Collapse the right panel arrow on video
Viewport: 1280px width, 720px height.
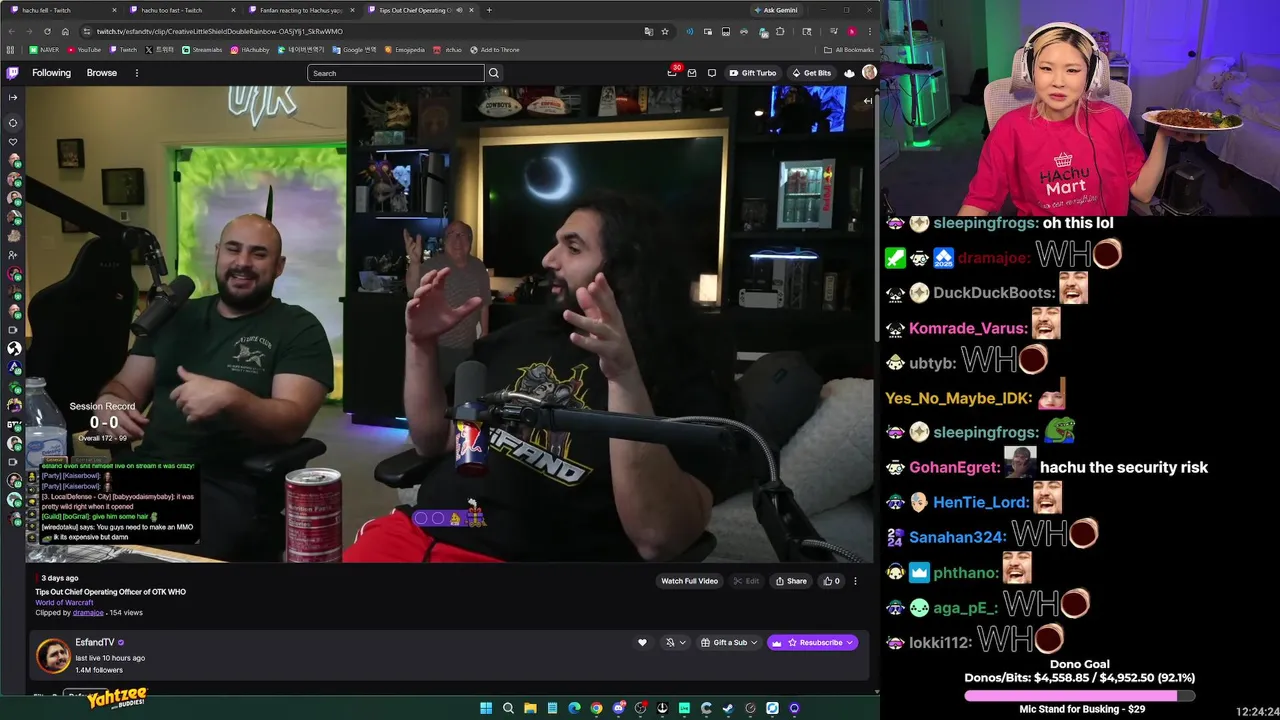[867, 100]
